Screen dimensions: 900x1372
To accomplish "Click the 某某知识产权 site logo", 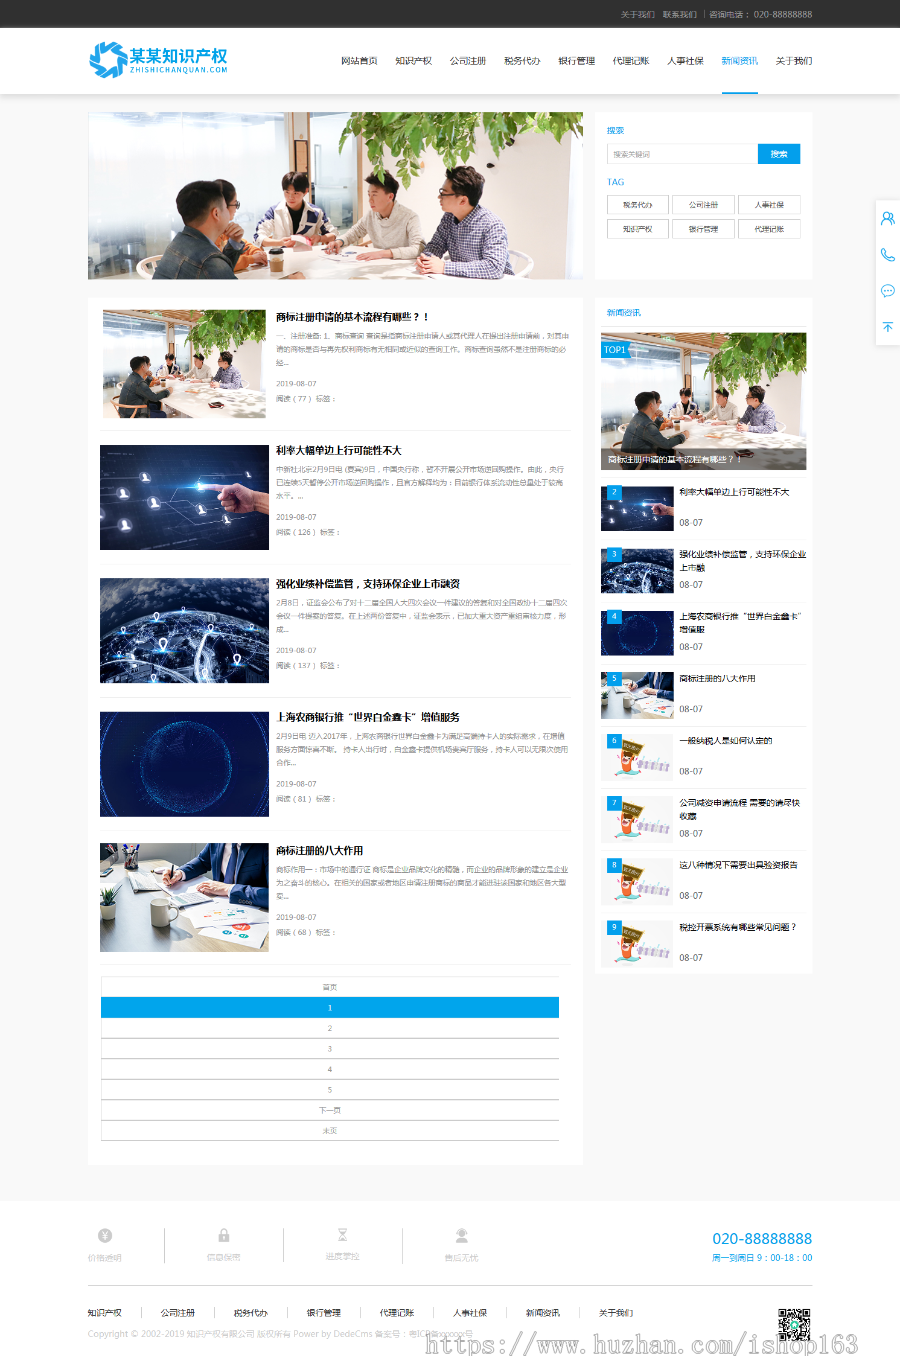I will 158,60.
